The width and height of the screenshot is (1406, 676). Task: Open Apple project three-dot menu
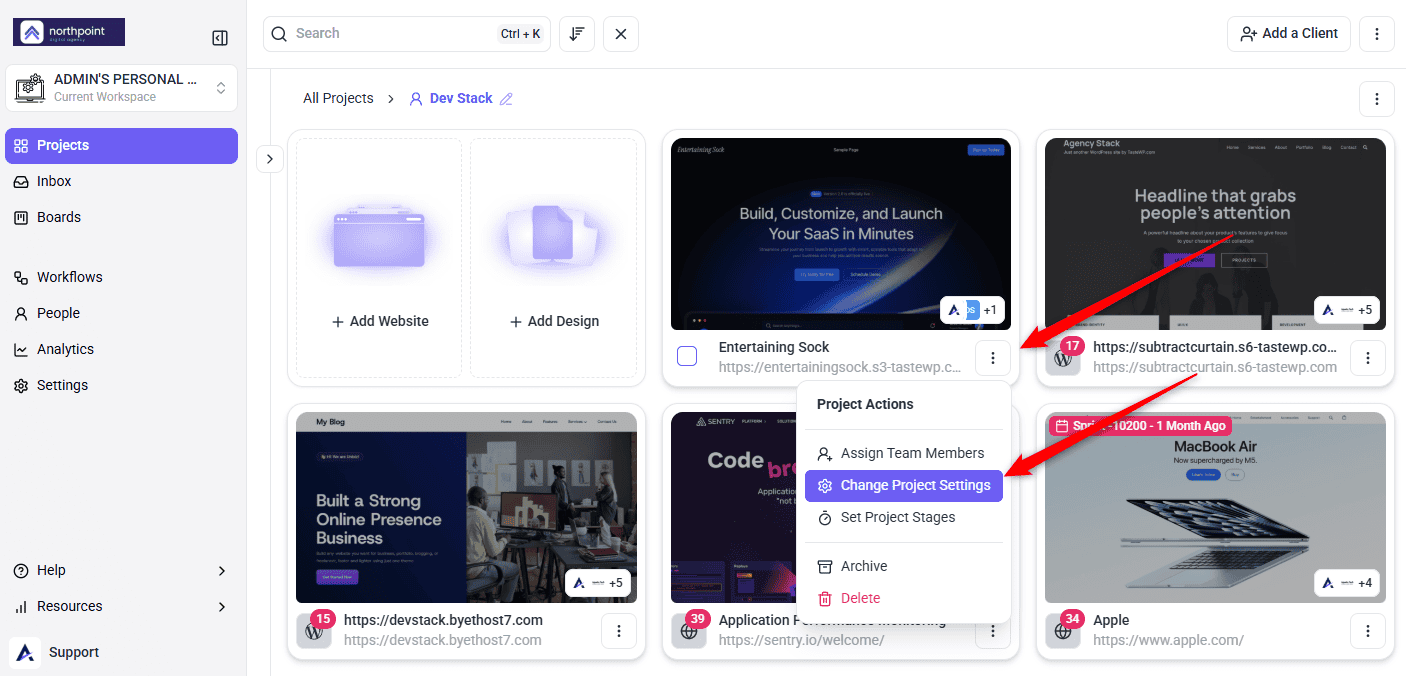tap(1368, 630)
